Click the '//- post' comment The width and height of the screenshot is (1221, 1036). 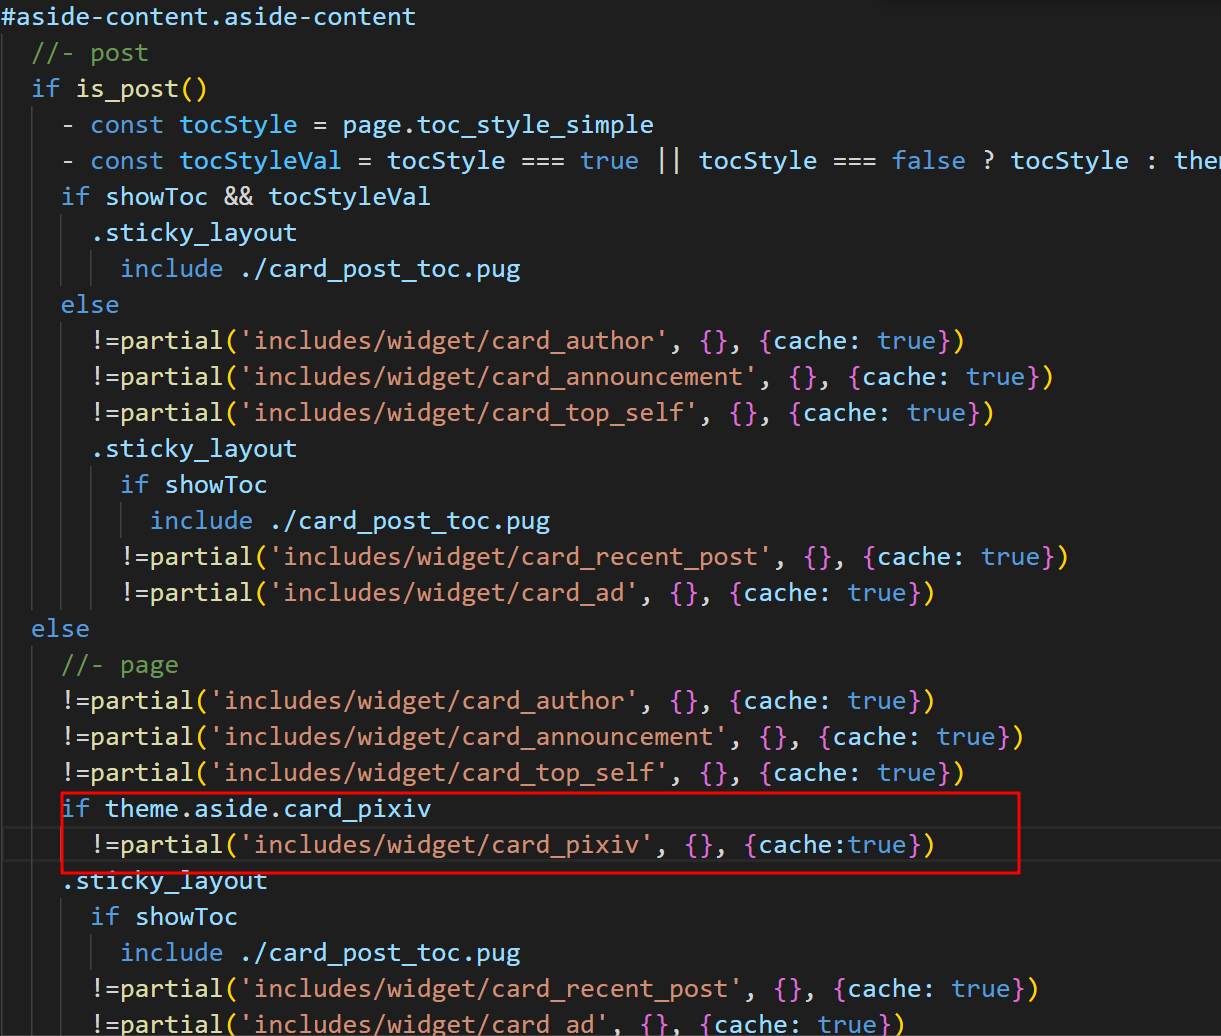tap(90, 53)
